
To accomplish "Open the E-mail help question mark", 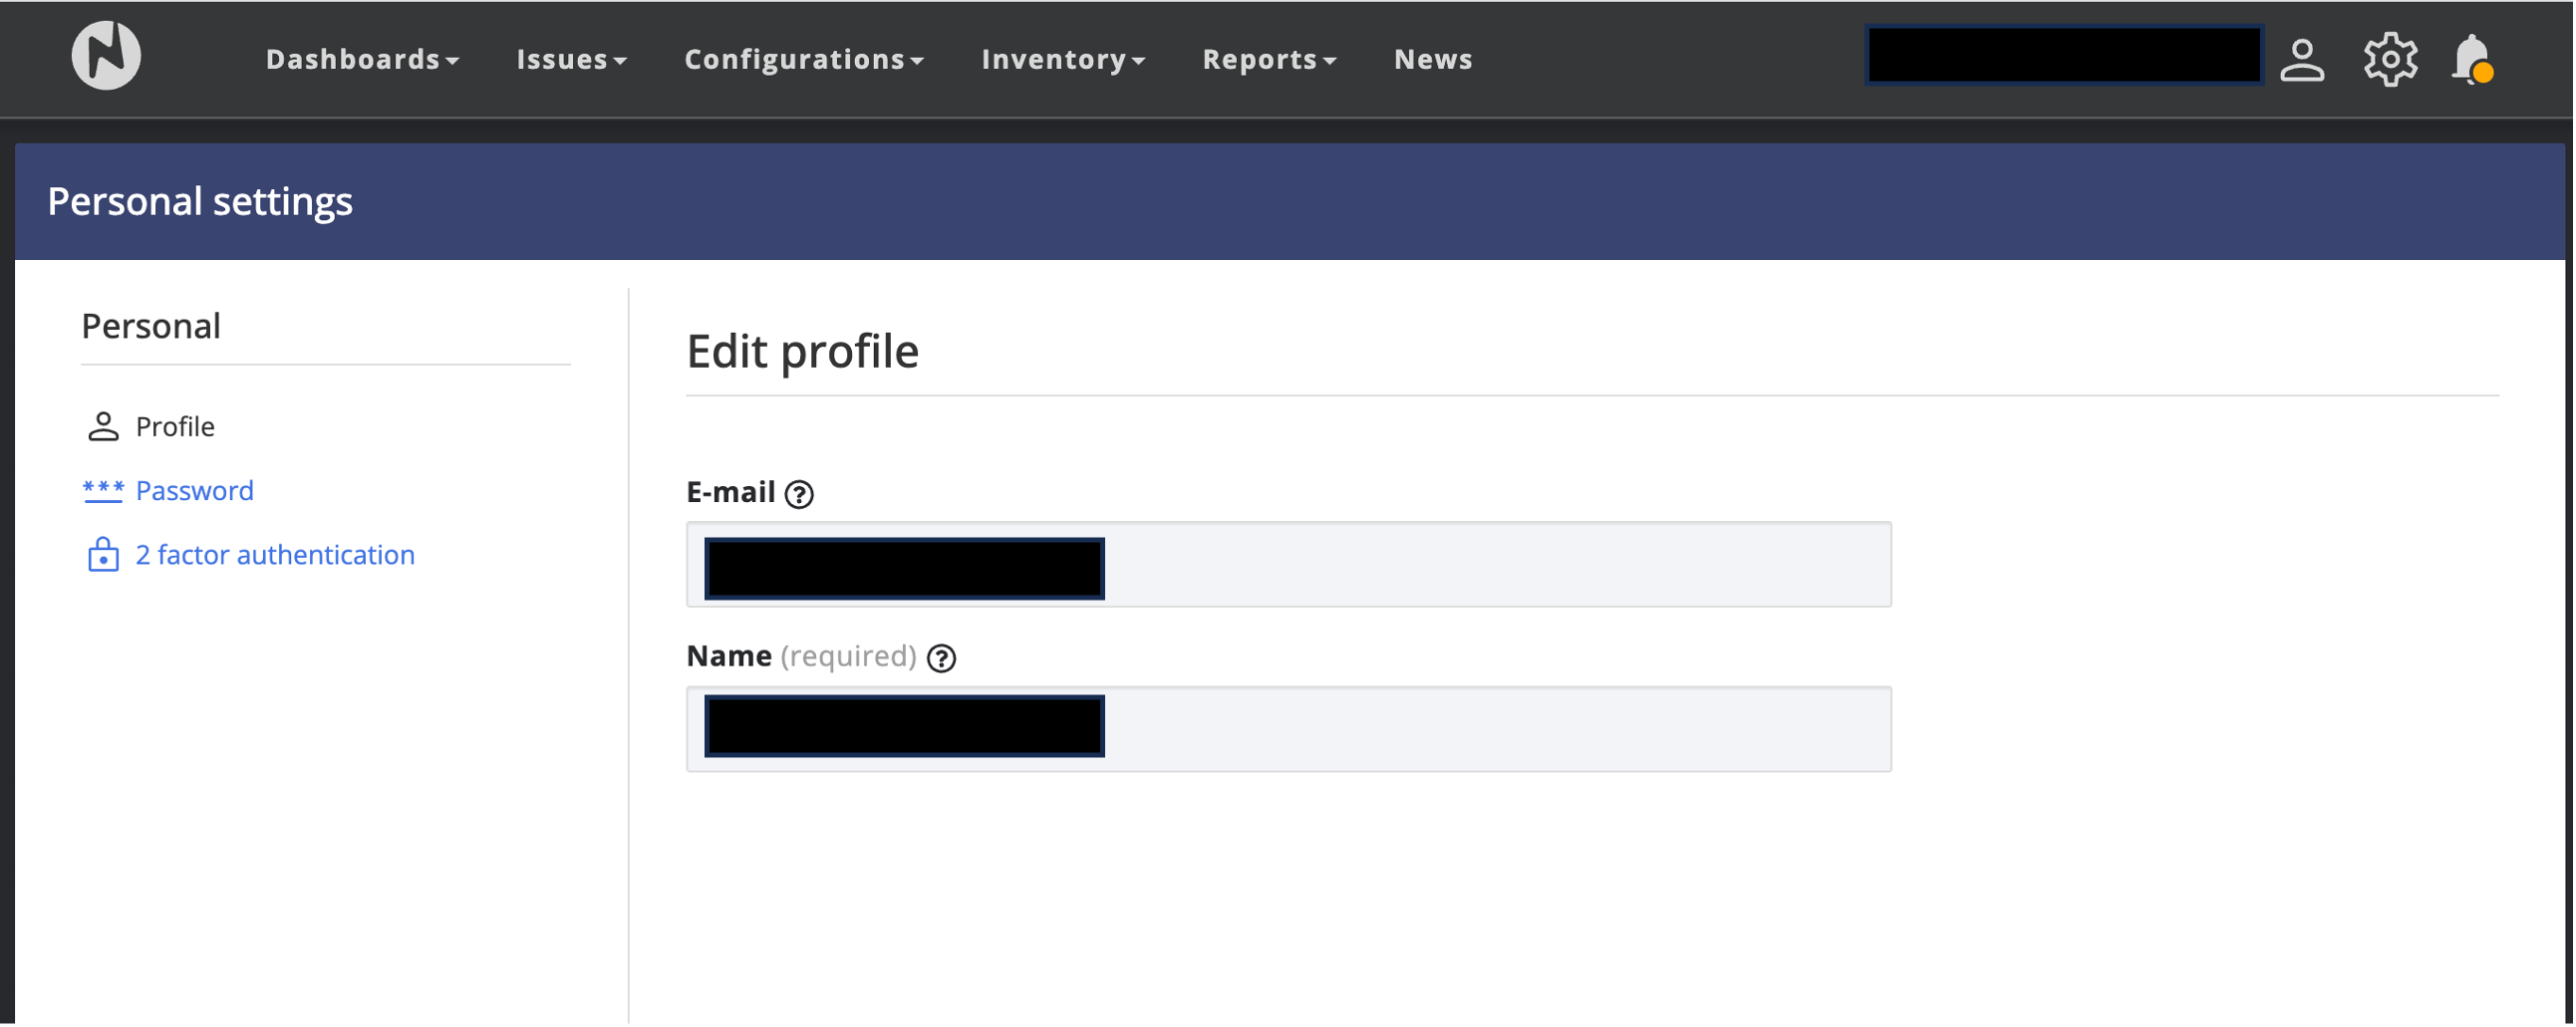I will tap(800, 493).
